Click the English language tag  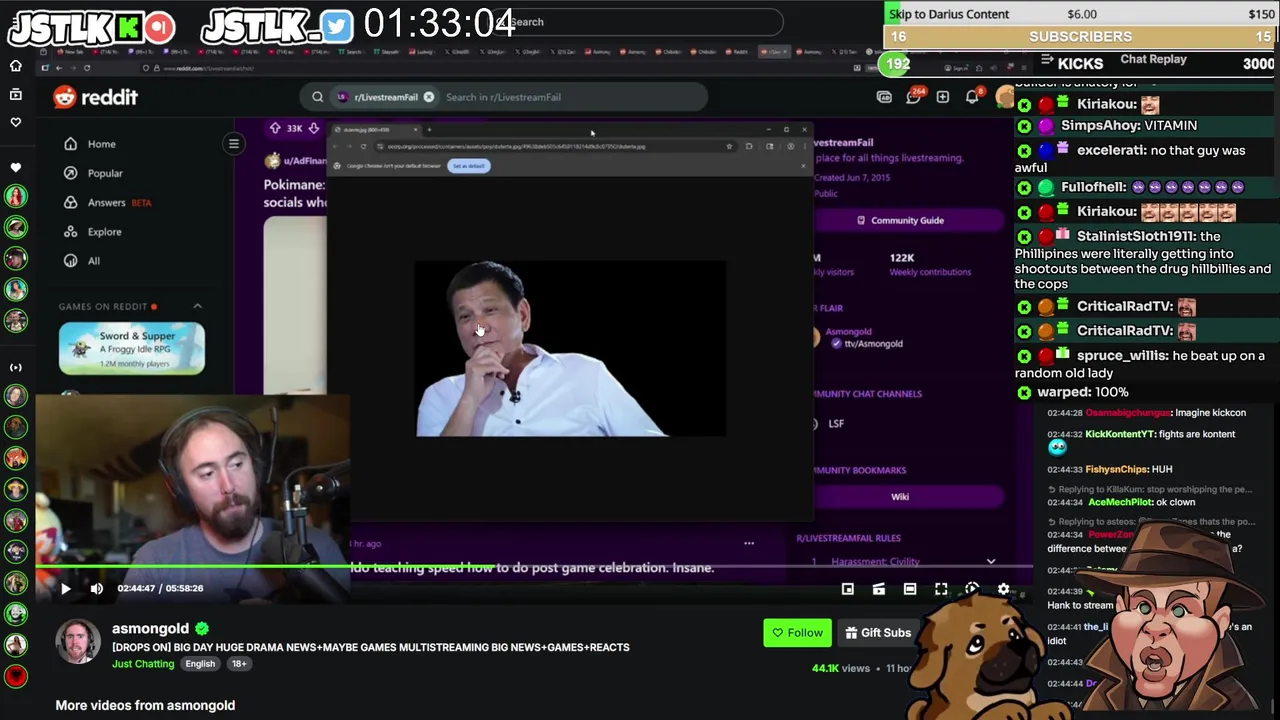(200, 664)
